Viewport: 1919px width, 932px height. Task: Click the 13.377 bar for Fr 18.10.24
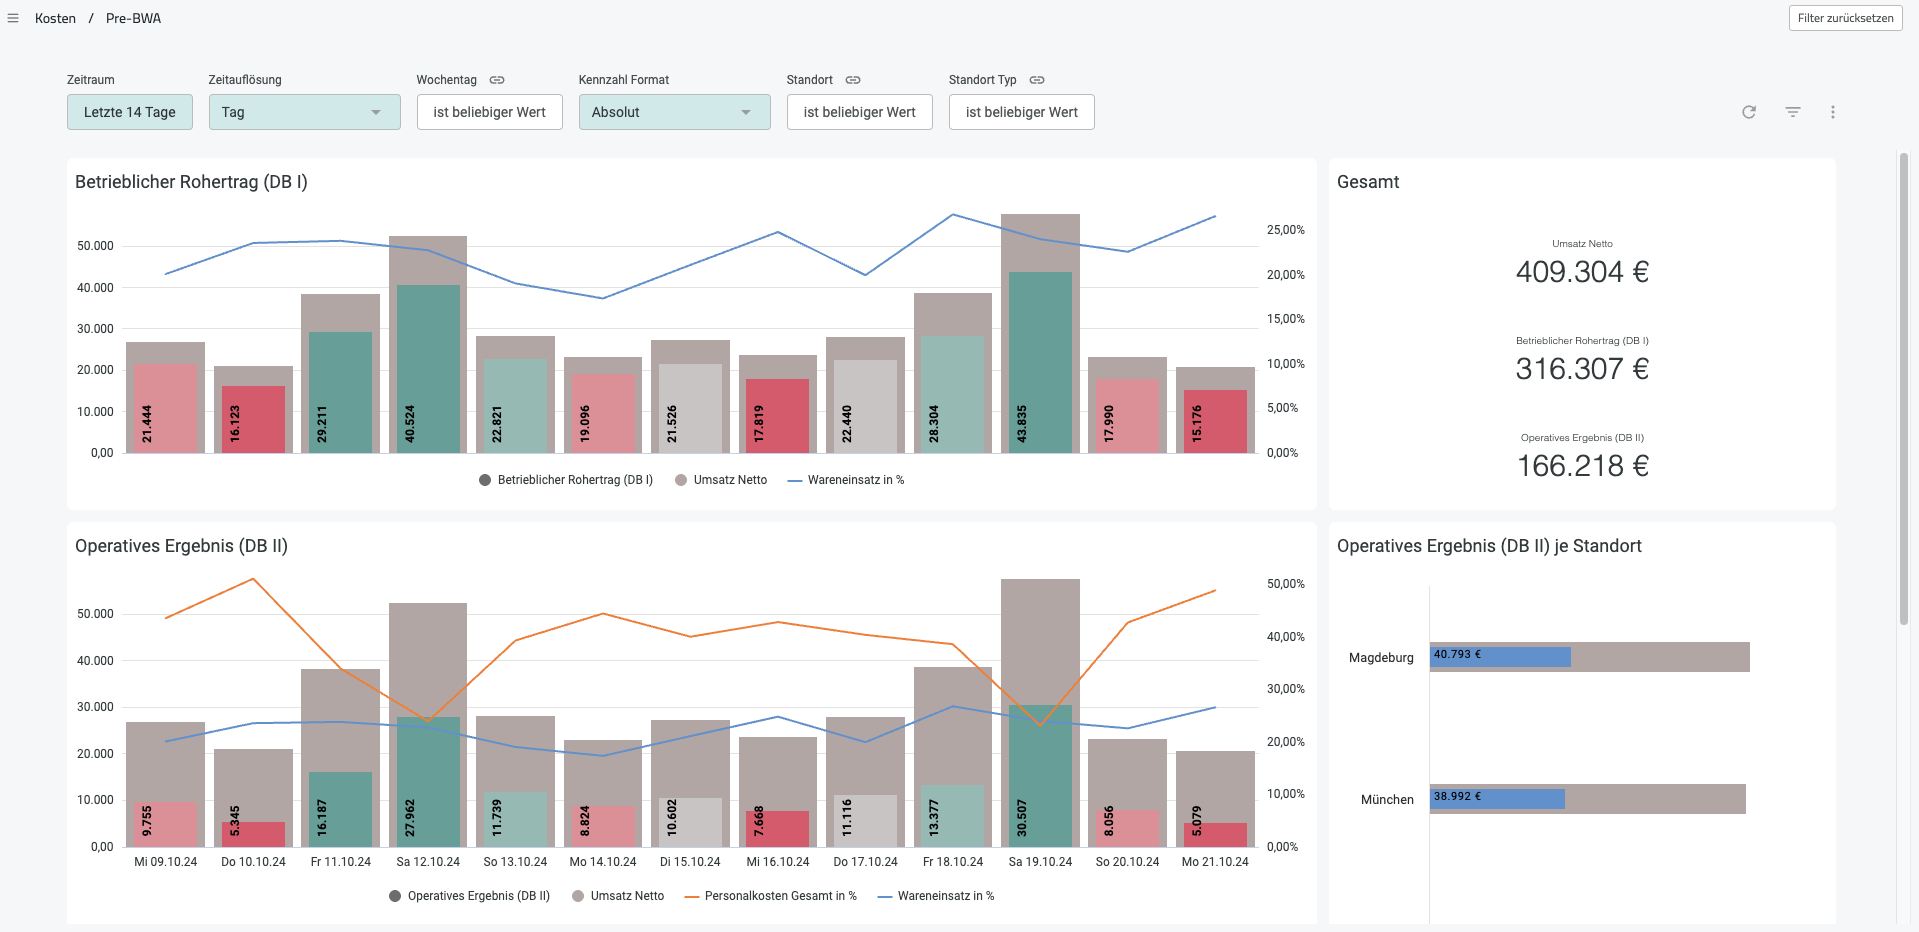point(953,816)
